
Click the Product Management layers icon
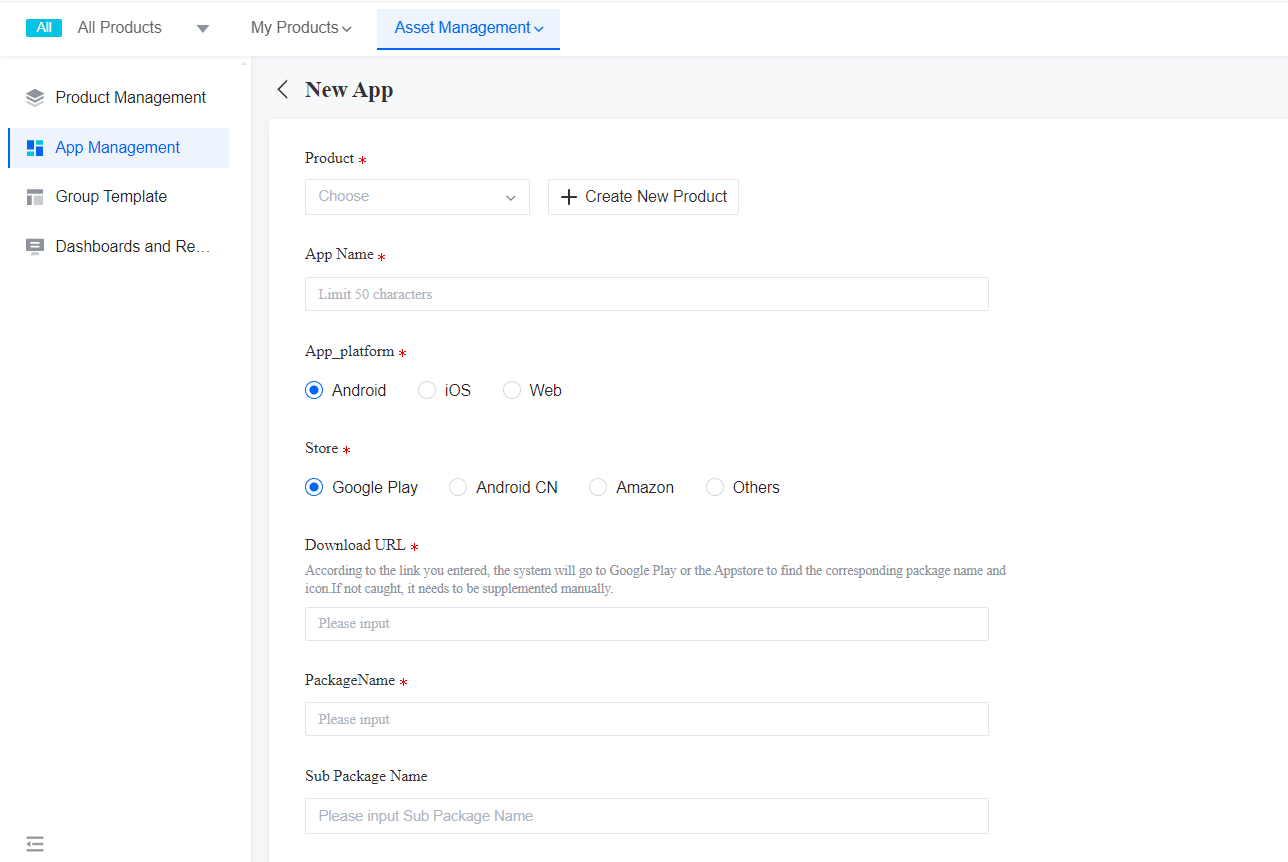(x=35, y=98)
